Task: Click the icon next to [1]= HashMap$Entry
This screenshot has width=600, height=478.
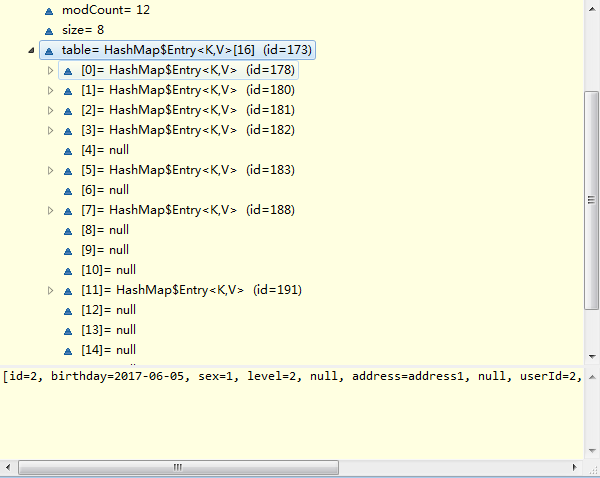Action: 68,91
